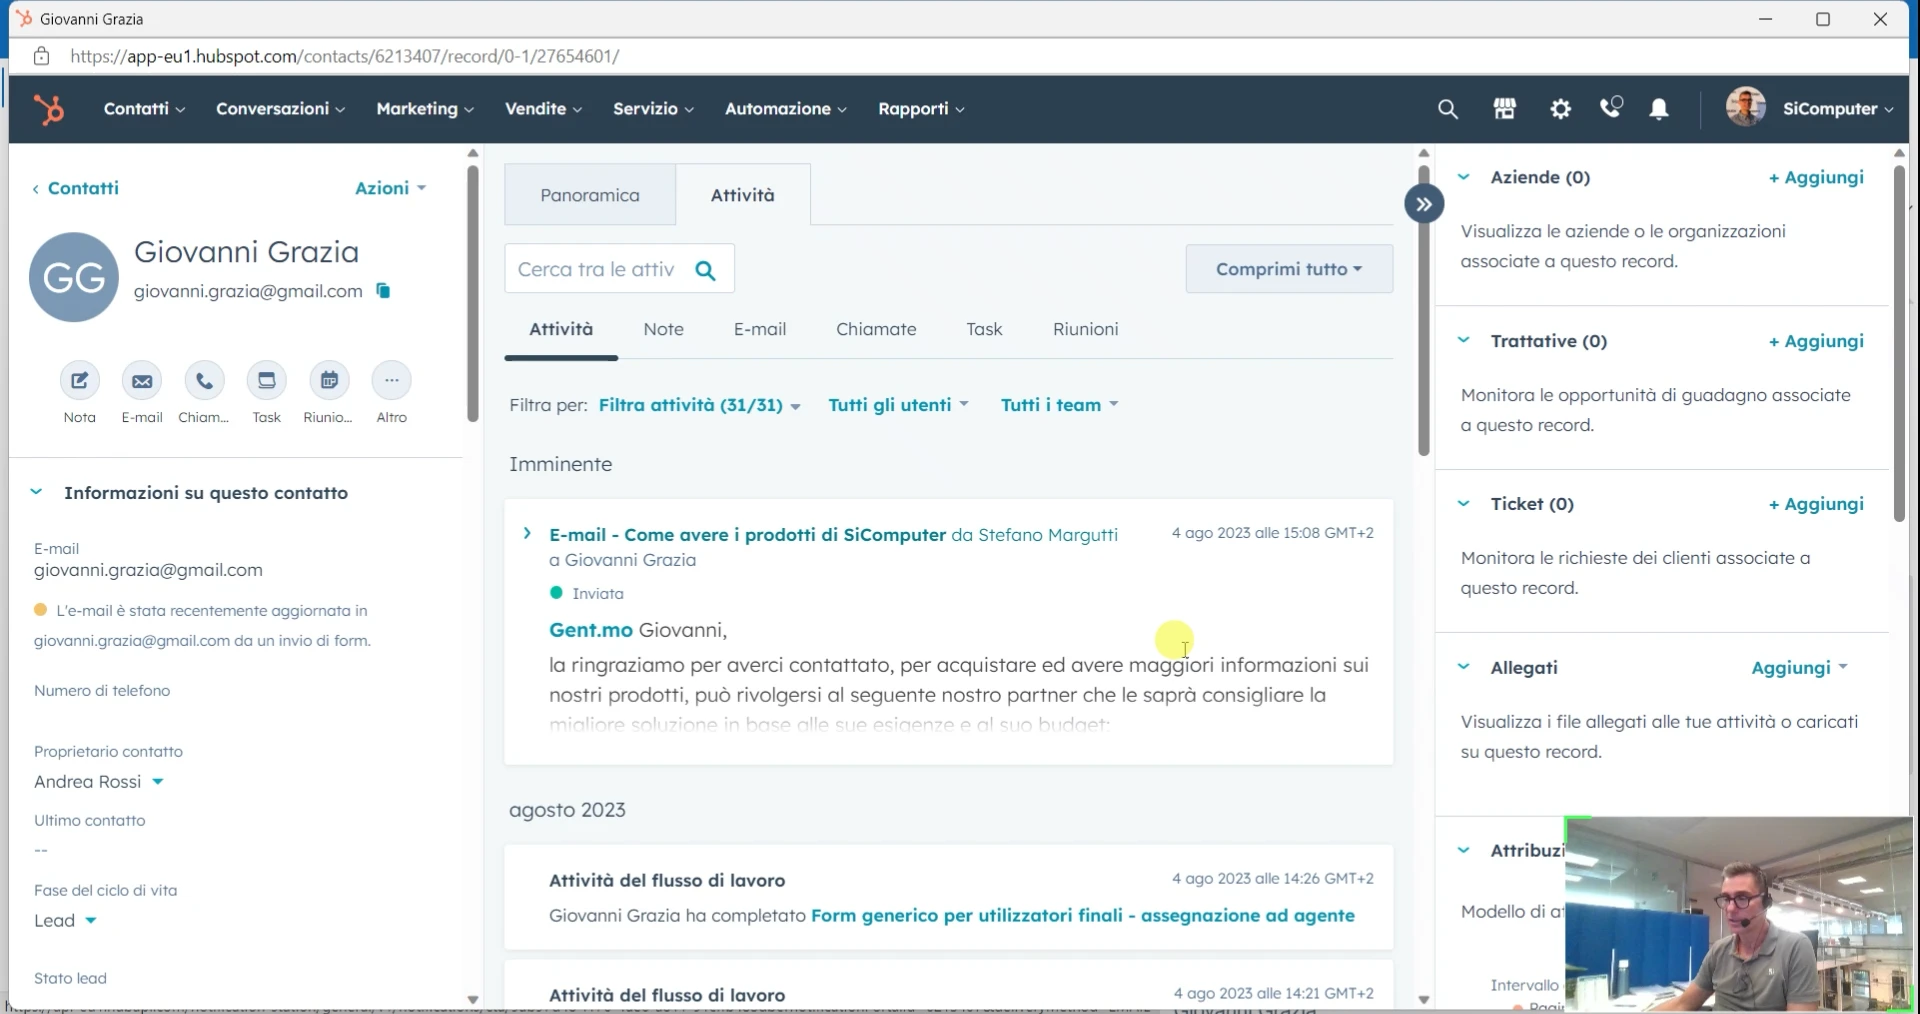This screenshot has height=1014, width=1920.
Task: Click the Cerca tra le attività search field
Action: click(x=597, y=269)
